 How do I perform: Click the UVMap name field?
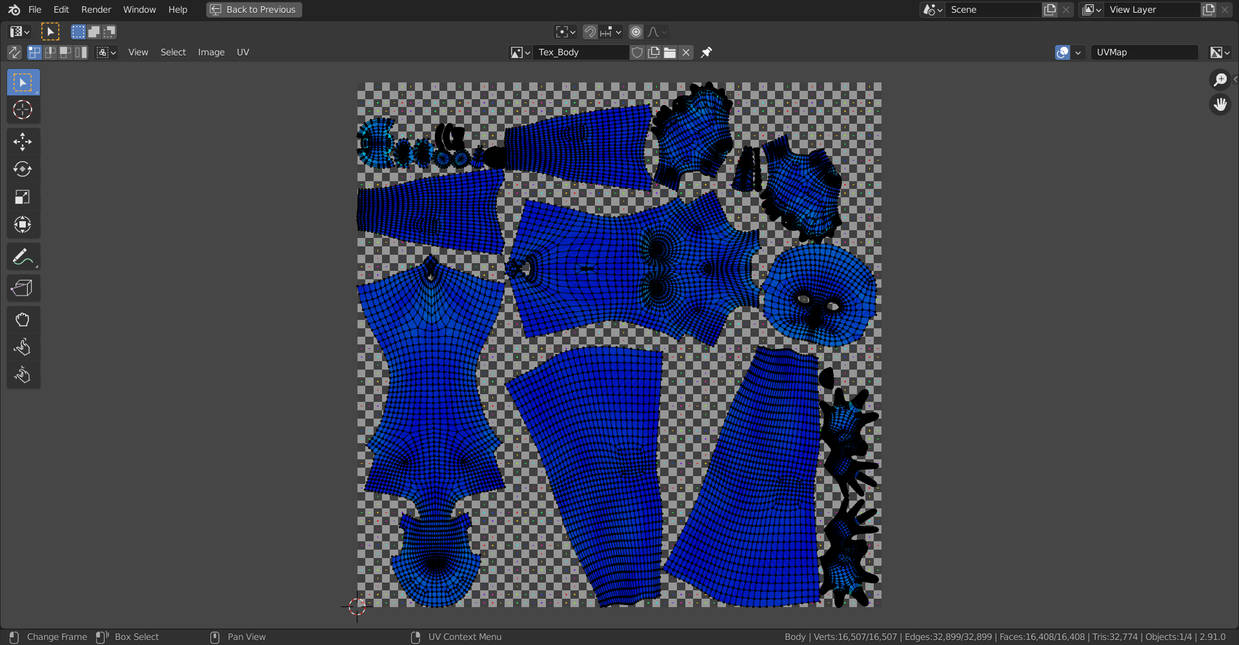click(x=1144, y=52)
